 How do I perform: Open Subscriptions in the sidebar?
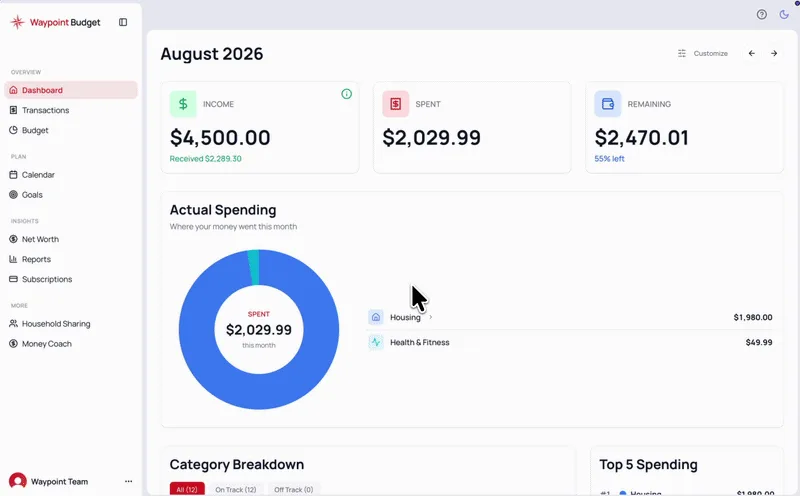(71, 279)
